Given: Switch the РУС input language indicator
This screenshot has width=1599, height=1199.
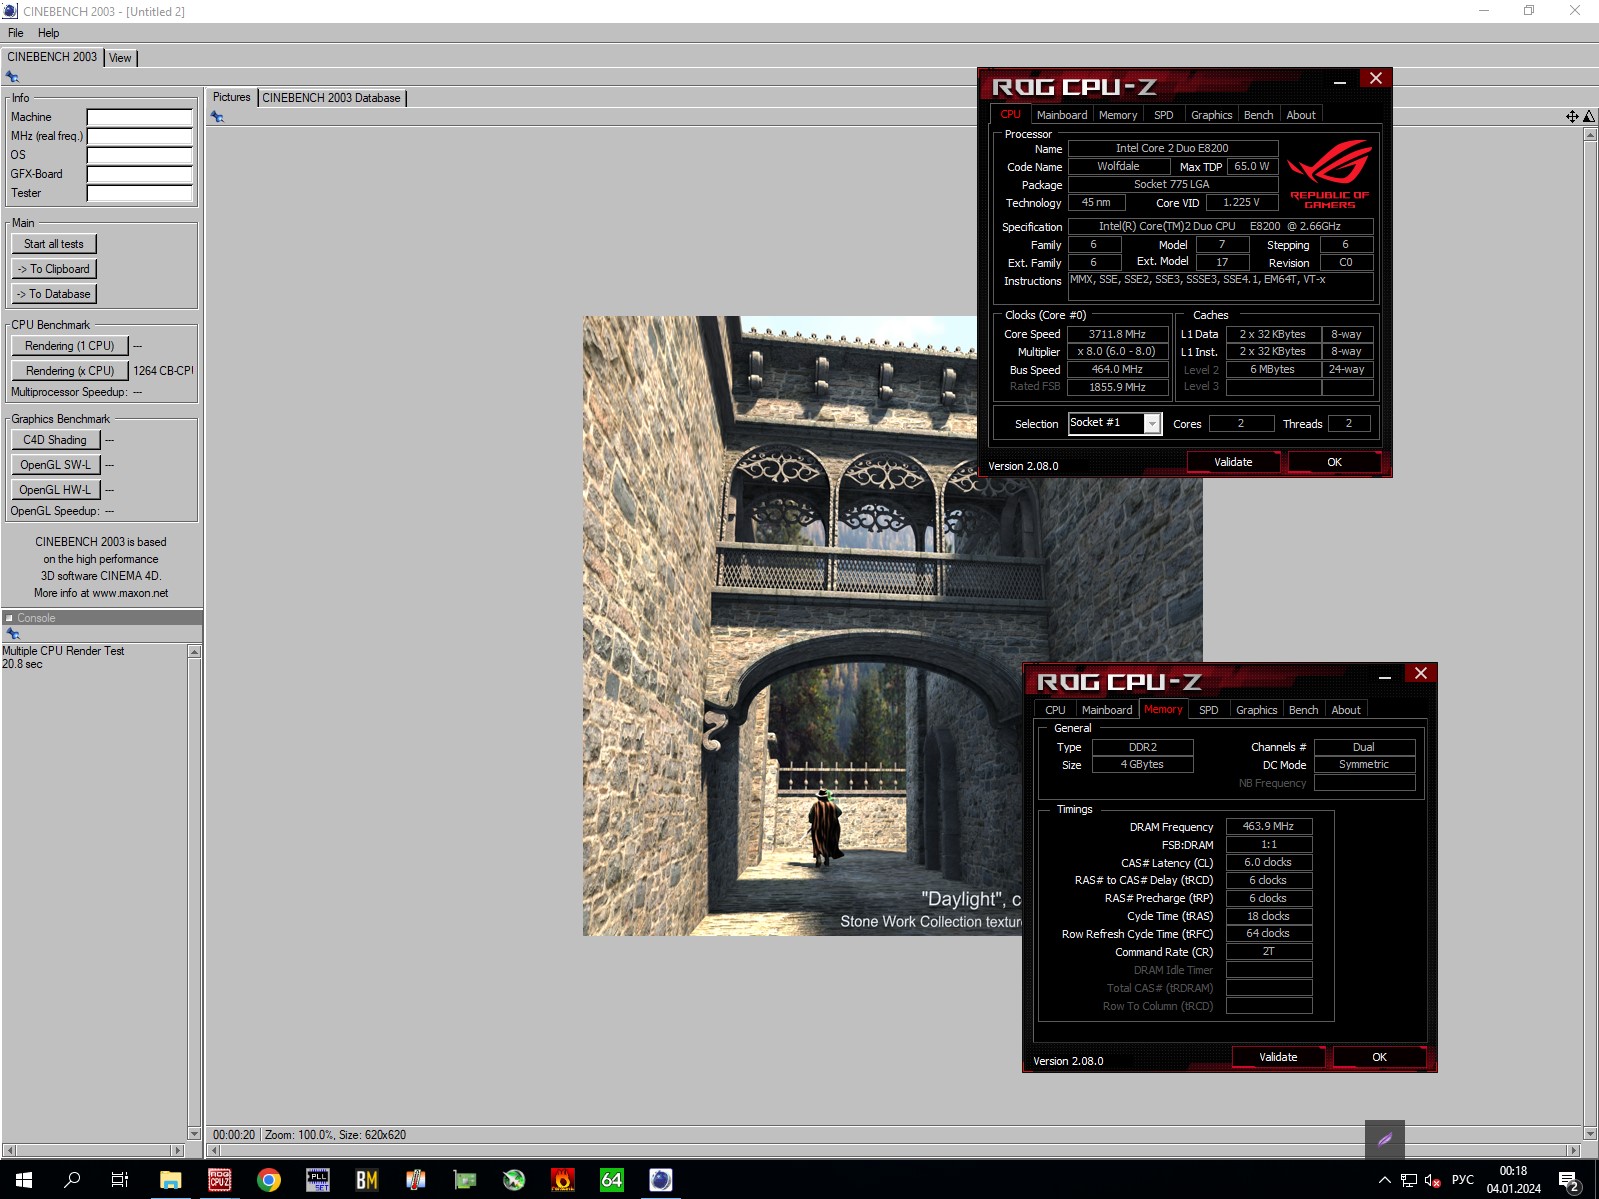Looking at the screenshot, I should [1463, 1180].
